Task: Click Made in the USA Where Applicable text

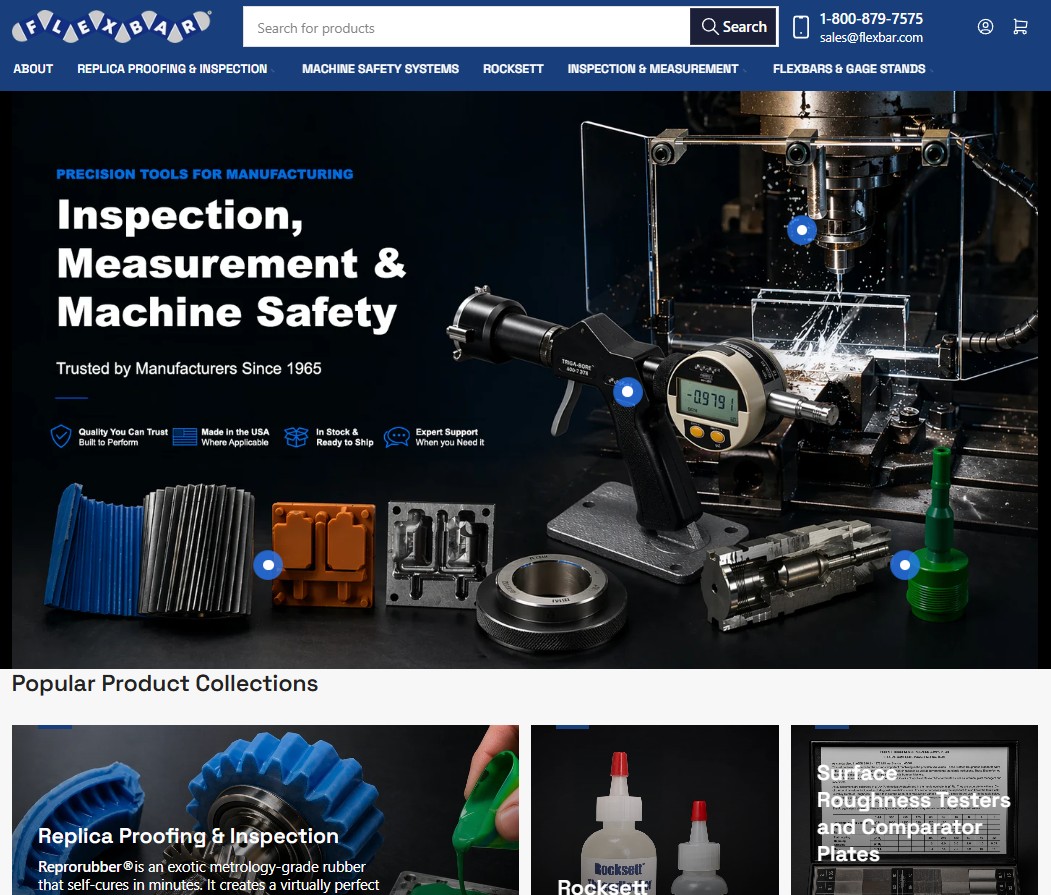Action: (x=235, y=437)
